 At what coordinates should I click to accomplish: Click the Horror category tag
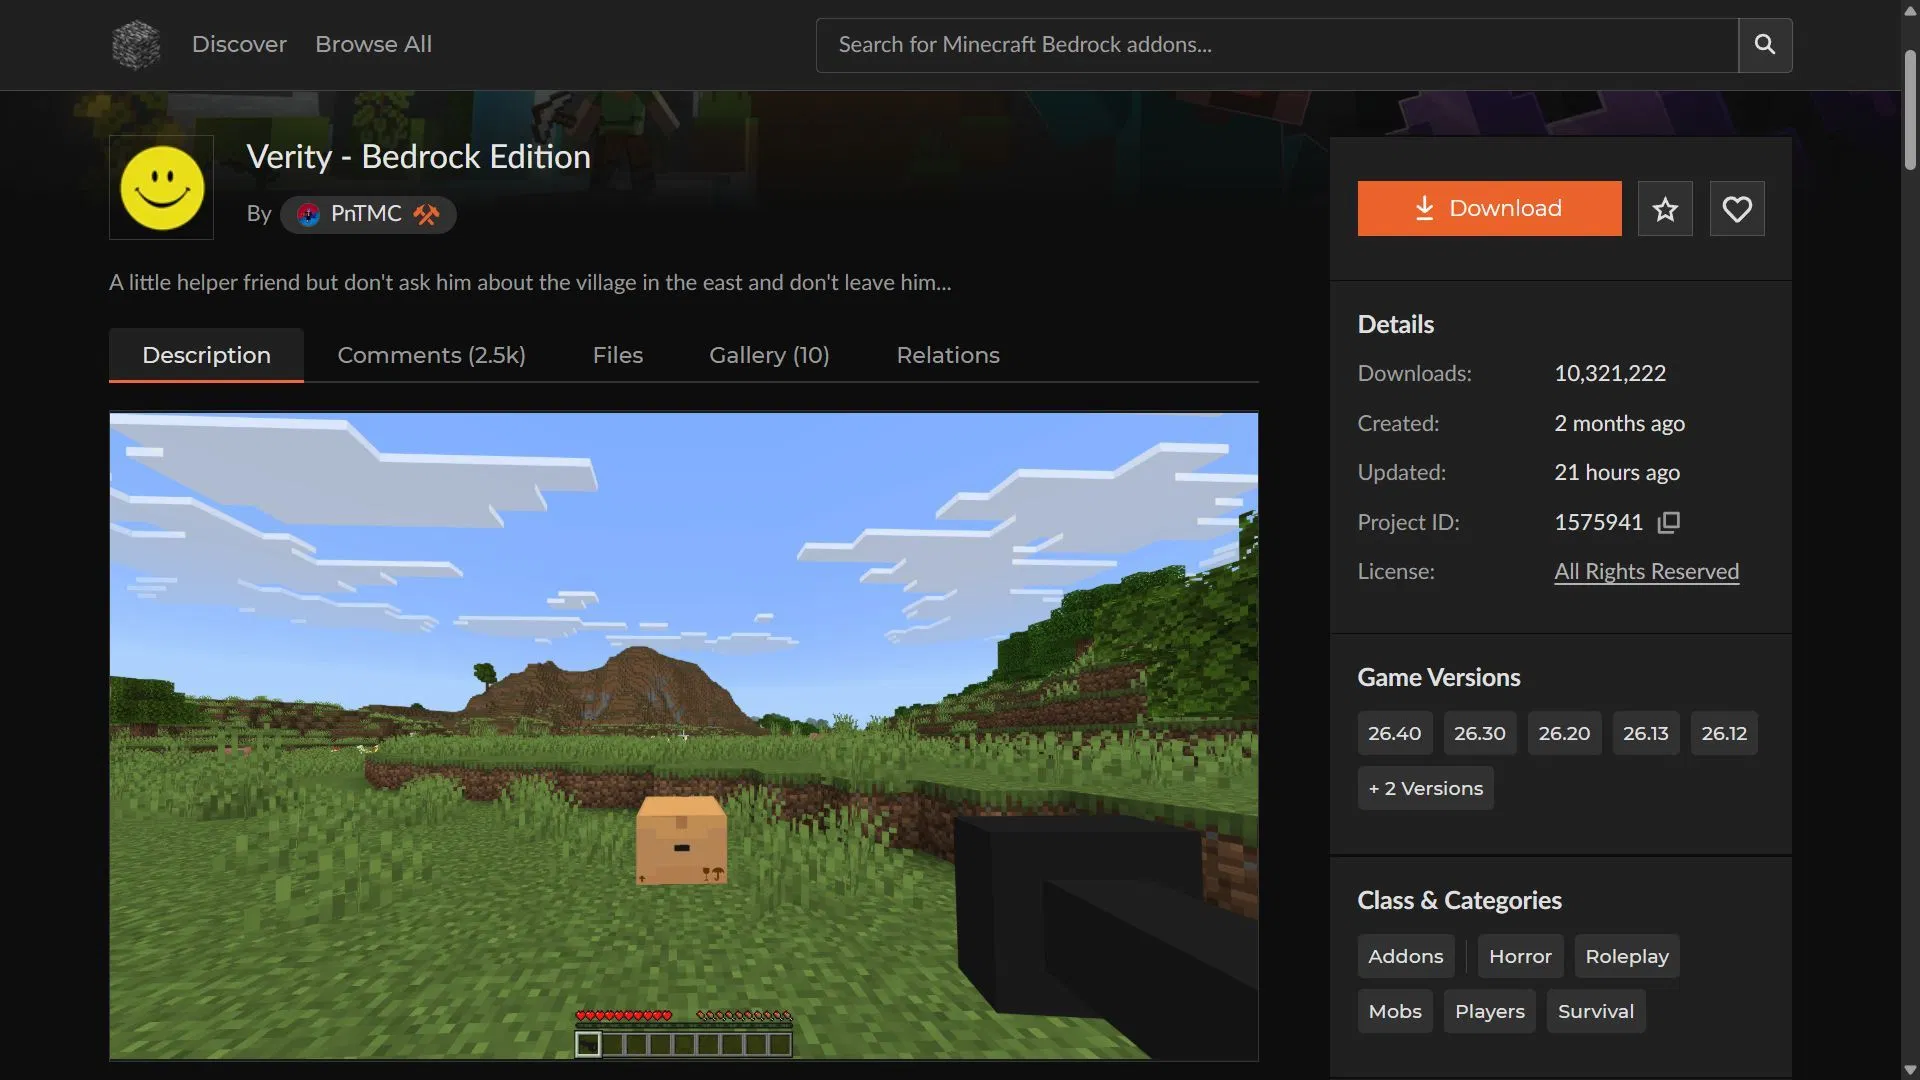coord(1520,956)
